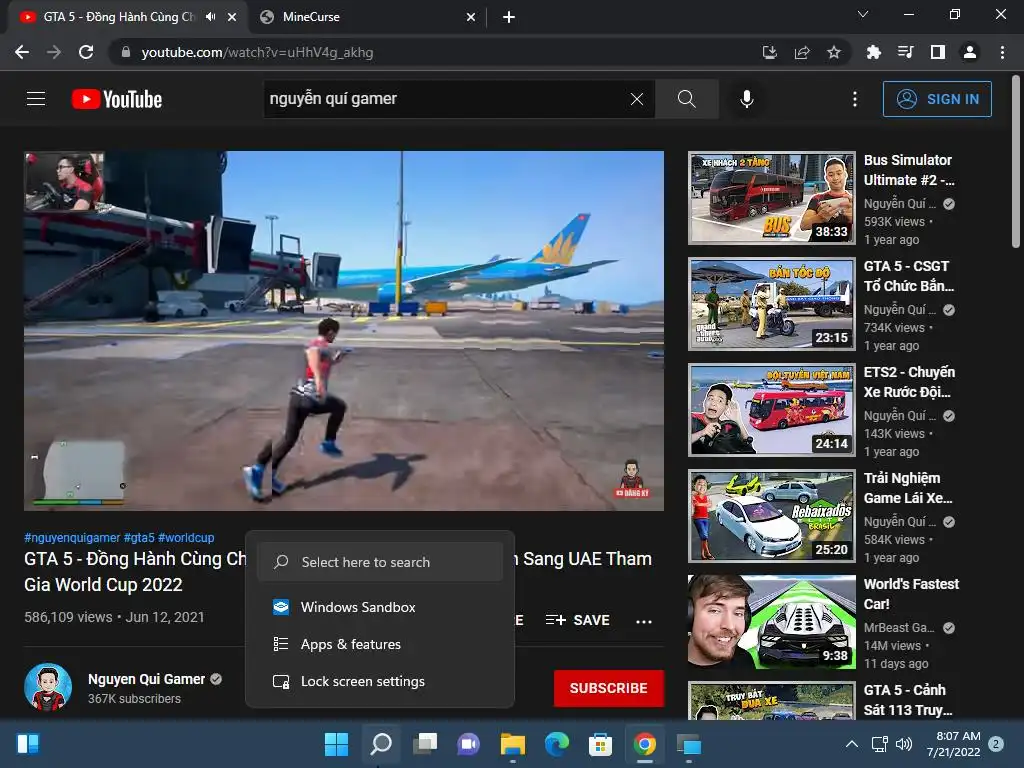This screenshot has width=1024, height=768.
Task: Click the video player to pause
Action: 344,330
